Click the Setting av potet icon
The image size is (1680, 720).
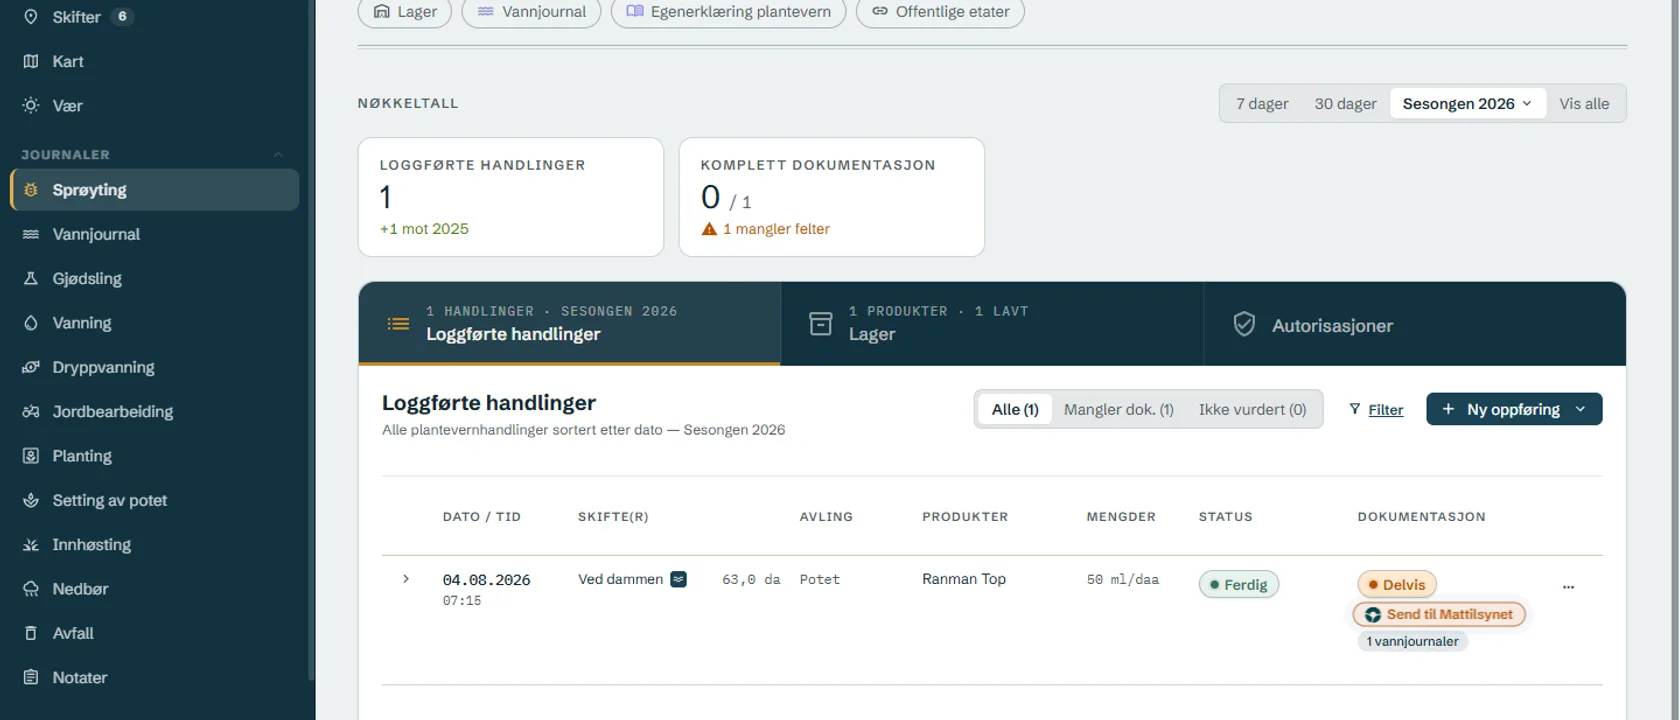pyautogui.click(x=31, y=500)
